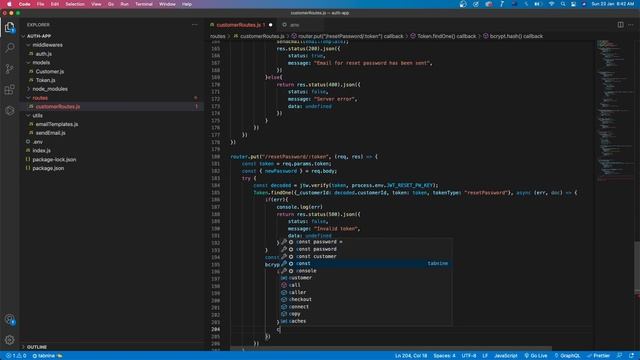
Task: Change the UTF-8 file encoding
Action: [x=469, y=356]
